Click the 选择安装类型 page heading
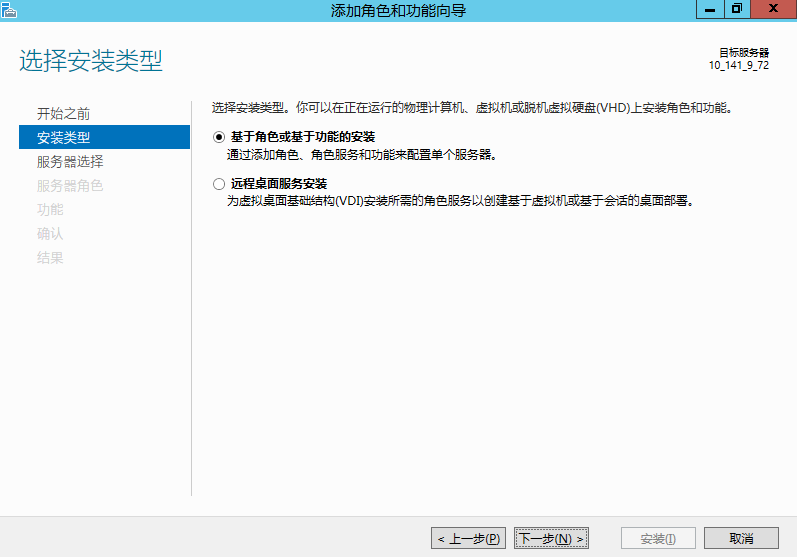Image resolution: width=797 pixels, height=557 pixels. click(x=91, y=61)
